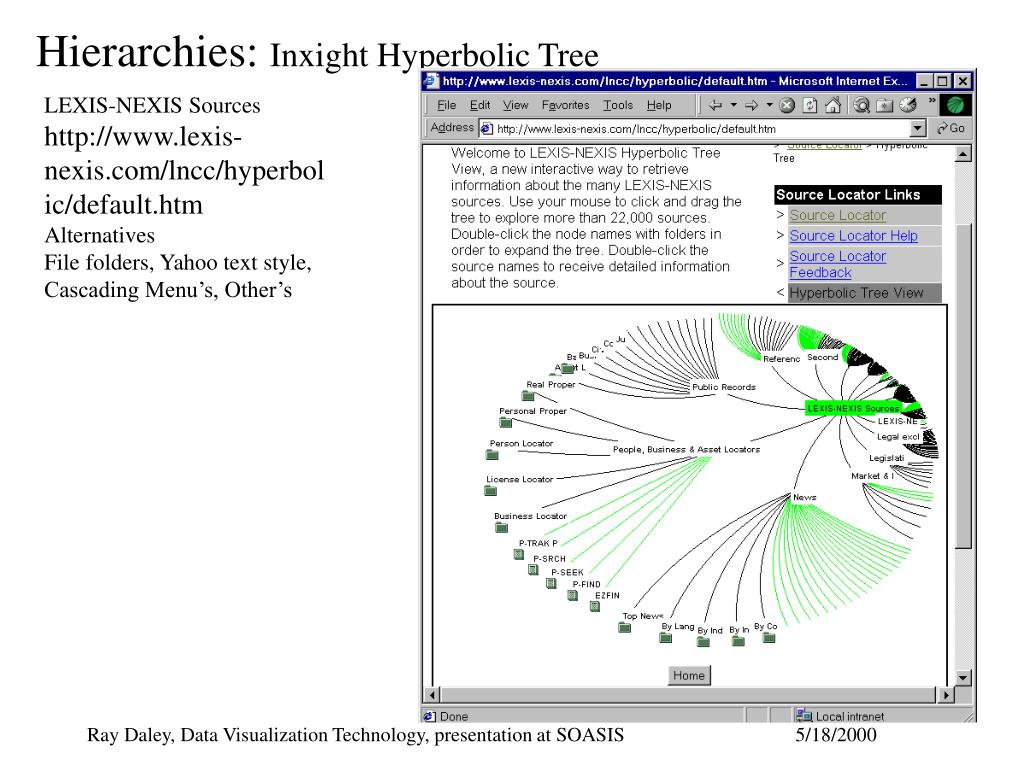The width and height of the screenshot is (1024, 768).
Task: Open the Favorites folder toolbar icon
Action: 884,105
